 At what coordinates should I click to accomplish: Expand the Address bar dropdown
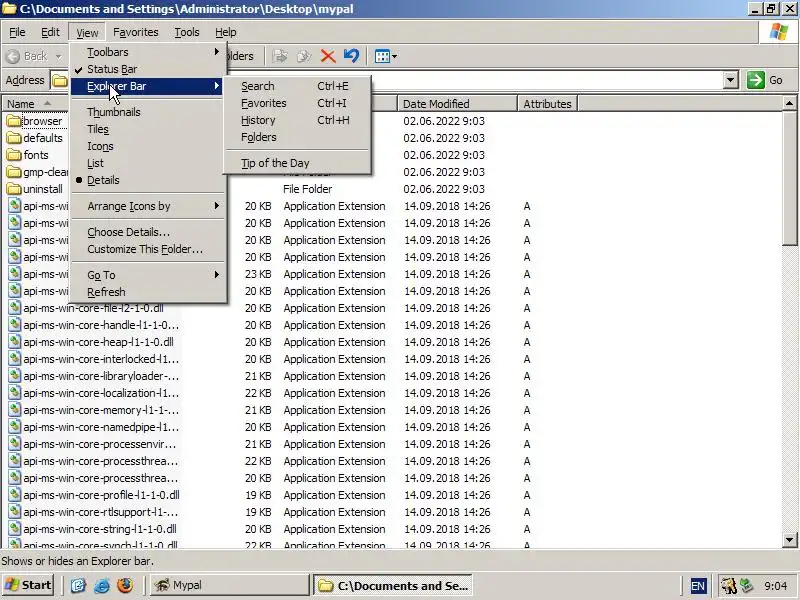coord(731,80)
